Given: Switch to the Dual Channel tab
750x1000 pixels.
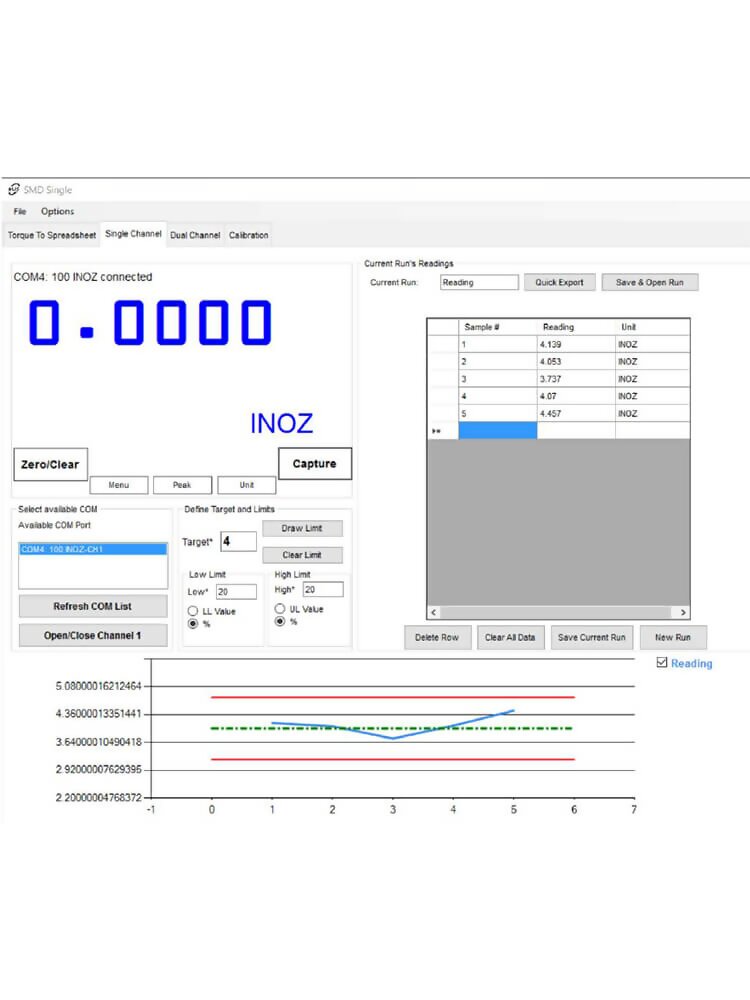Looking at the screenshot, I should (195, 235).
